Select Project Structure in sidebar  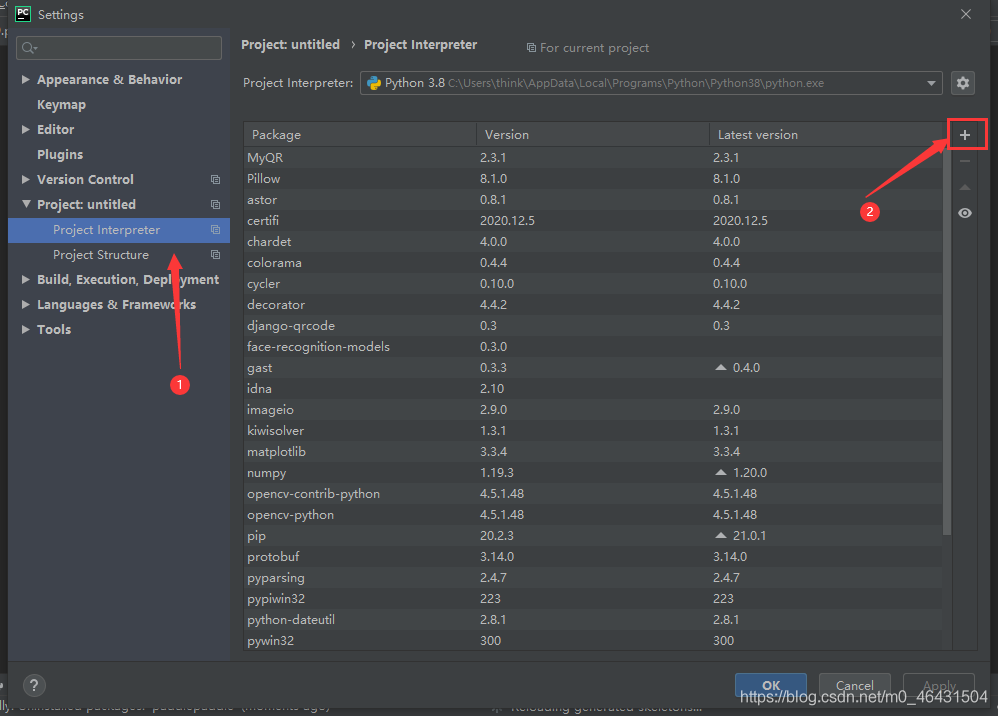[x=101, y=255]
